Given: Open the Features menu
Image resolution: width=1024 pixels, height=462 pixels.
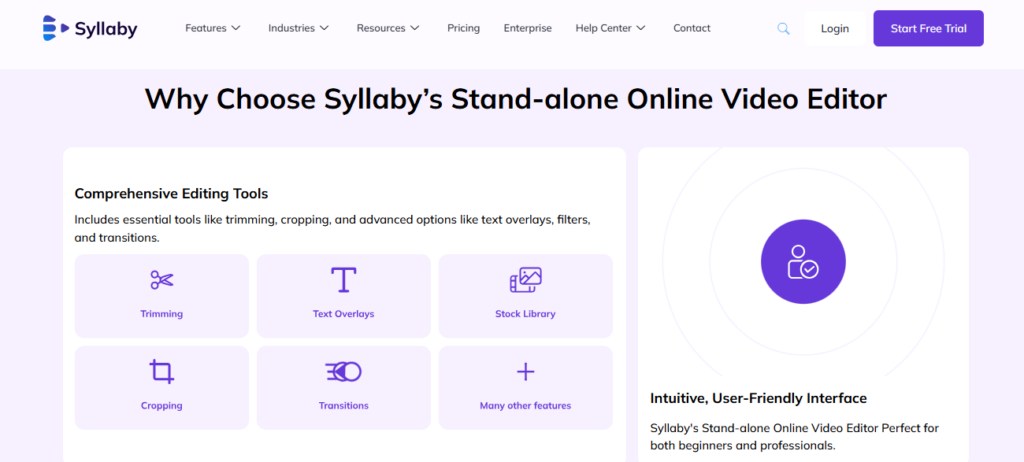Looking at the screenshot, I should [x=213, y=28].
